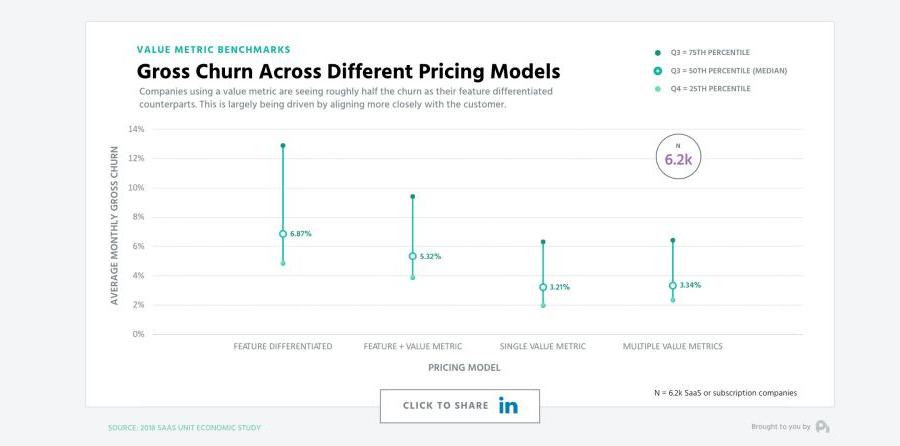Click the Feature Differentiated 75th percentile top dot
The height and width of the screenshot is (446, 900).
coord(283,146)
